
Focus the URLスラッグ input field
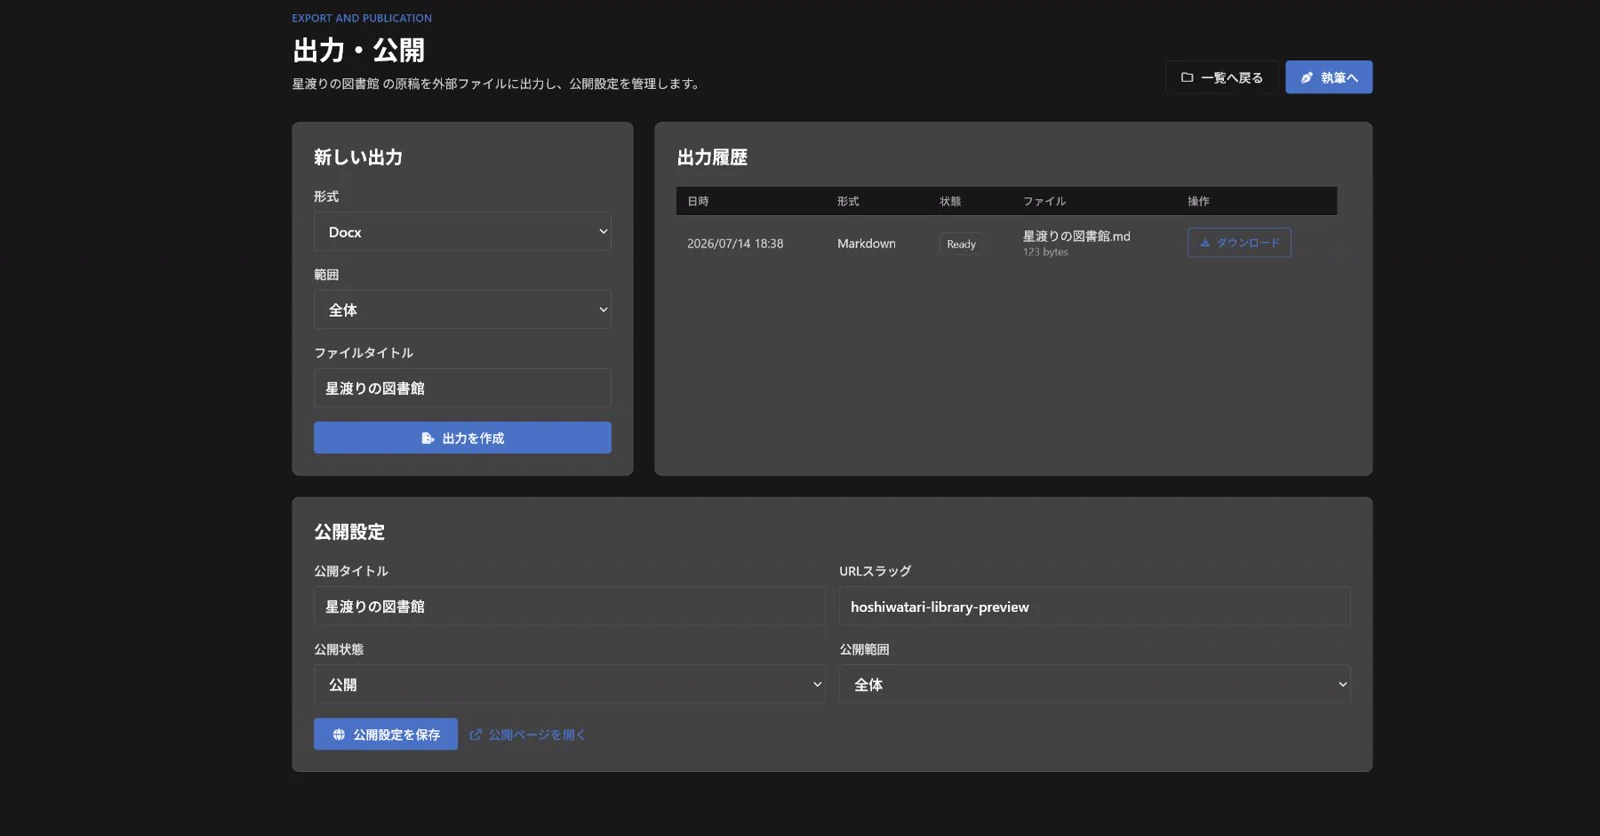pyautogui.click(x=1095, y=606)
